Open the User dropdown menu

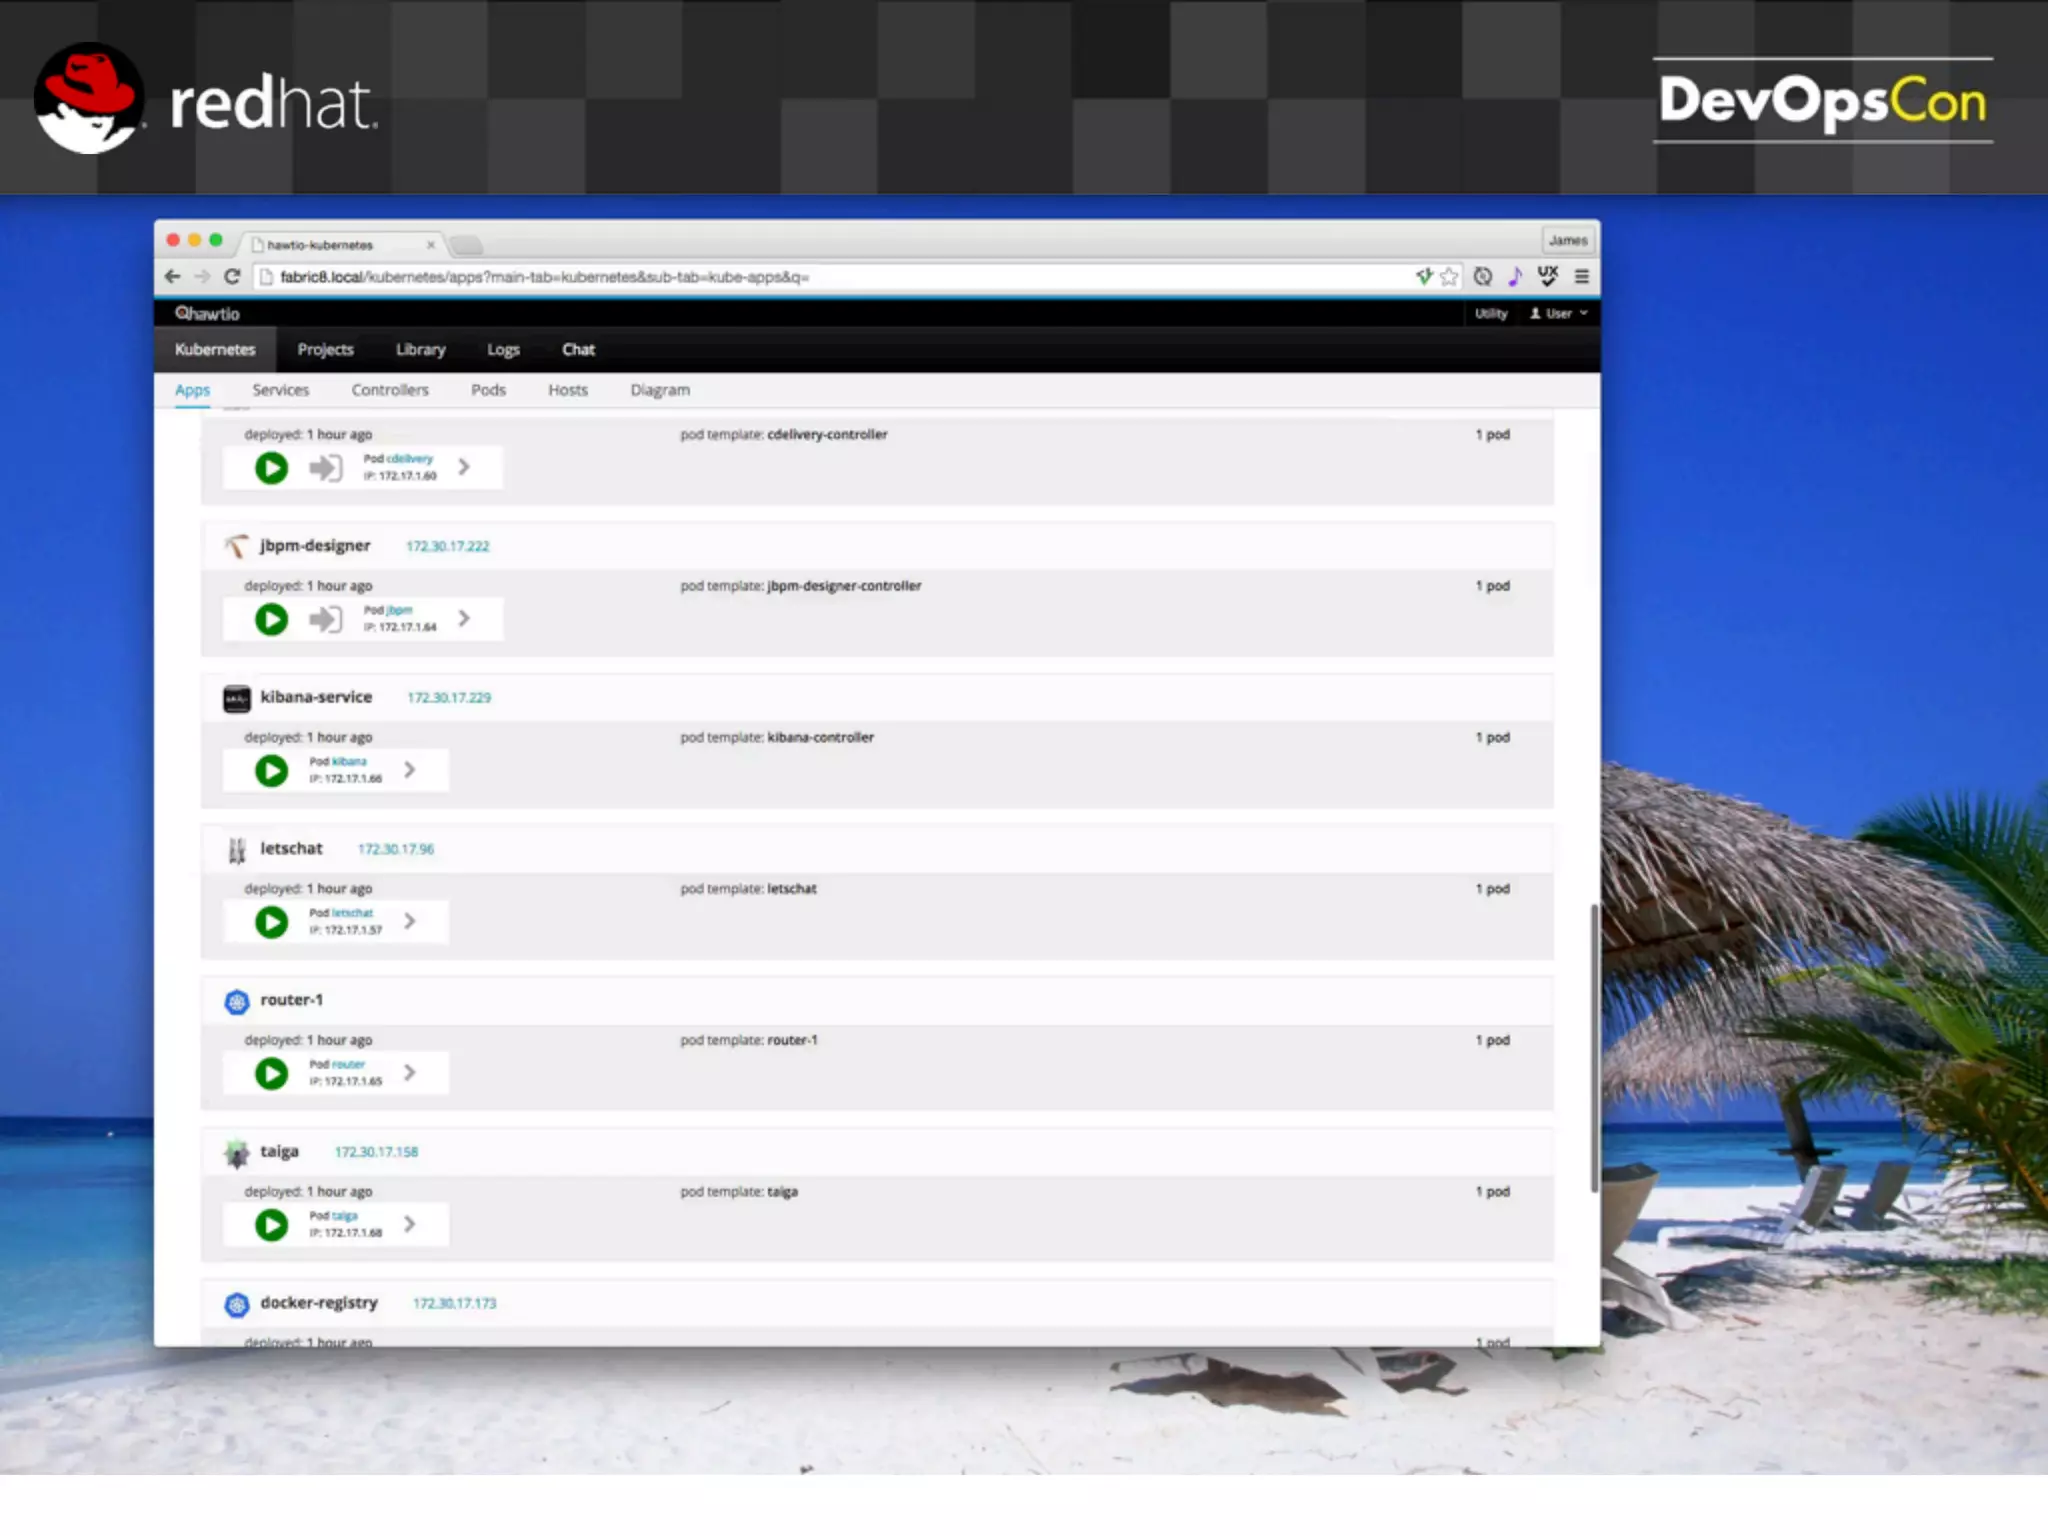(1558, 314)
